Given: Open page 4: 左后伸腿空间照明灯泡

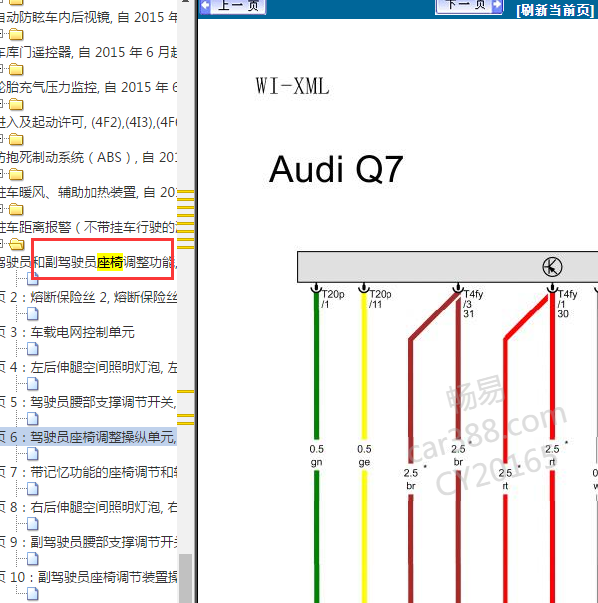Looking at the screenshot, I should coord(88,367).
